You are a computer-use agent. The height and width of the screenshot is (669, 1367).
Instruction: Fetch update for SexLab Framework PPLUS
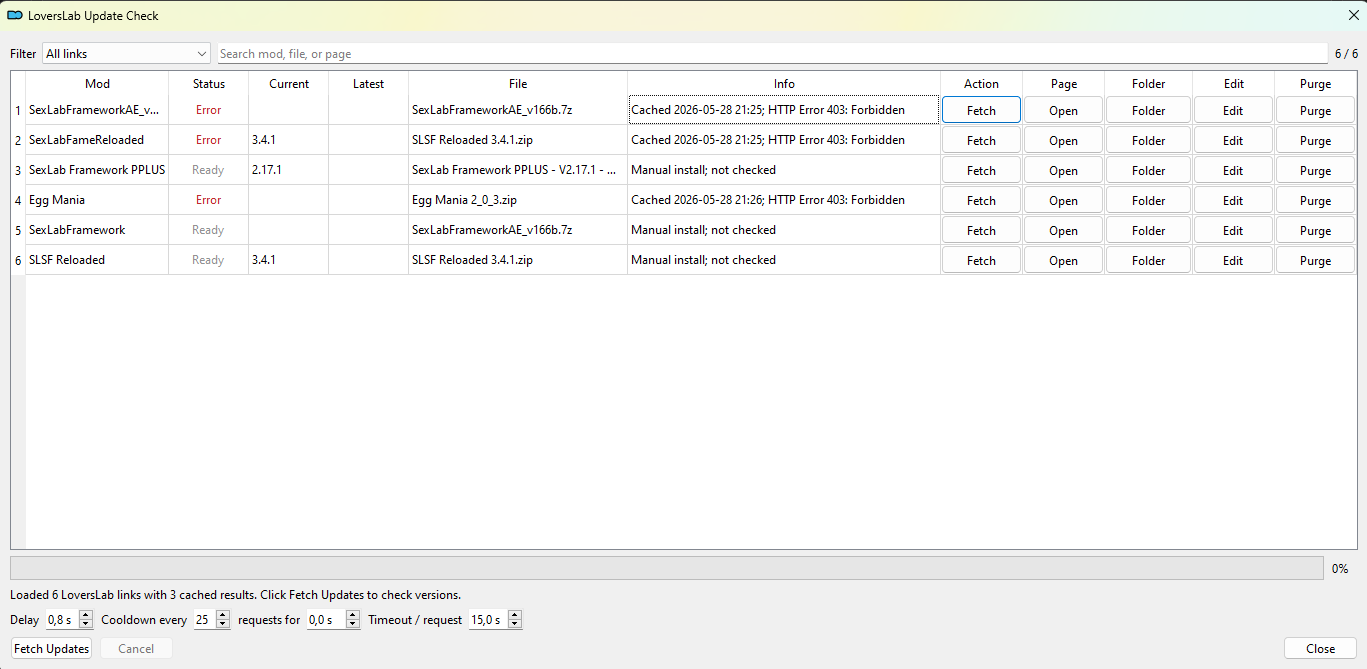tap(981, 170)
